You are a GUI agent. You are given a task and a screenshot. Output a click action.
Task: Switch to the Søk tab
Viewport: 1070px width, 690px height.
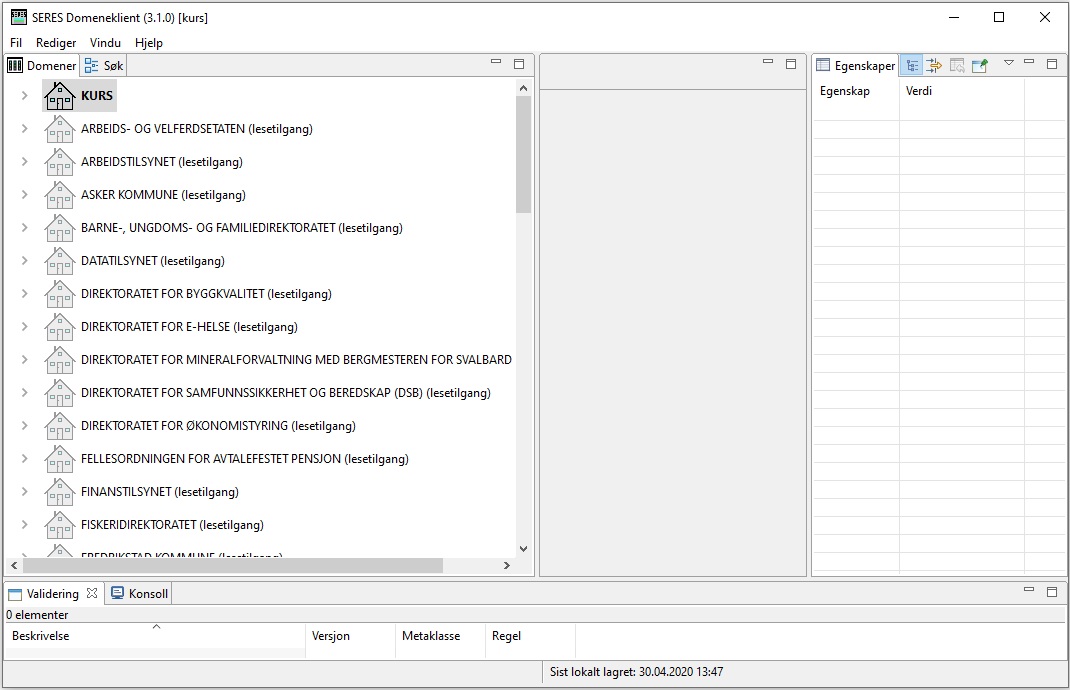(x=104, y=66)
